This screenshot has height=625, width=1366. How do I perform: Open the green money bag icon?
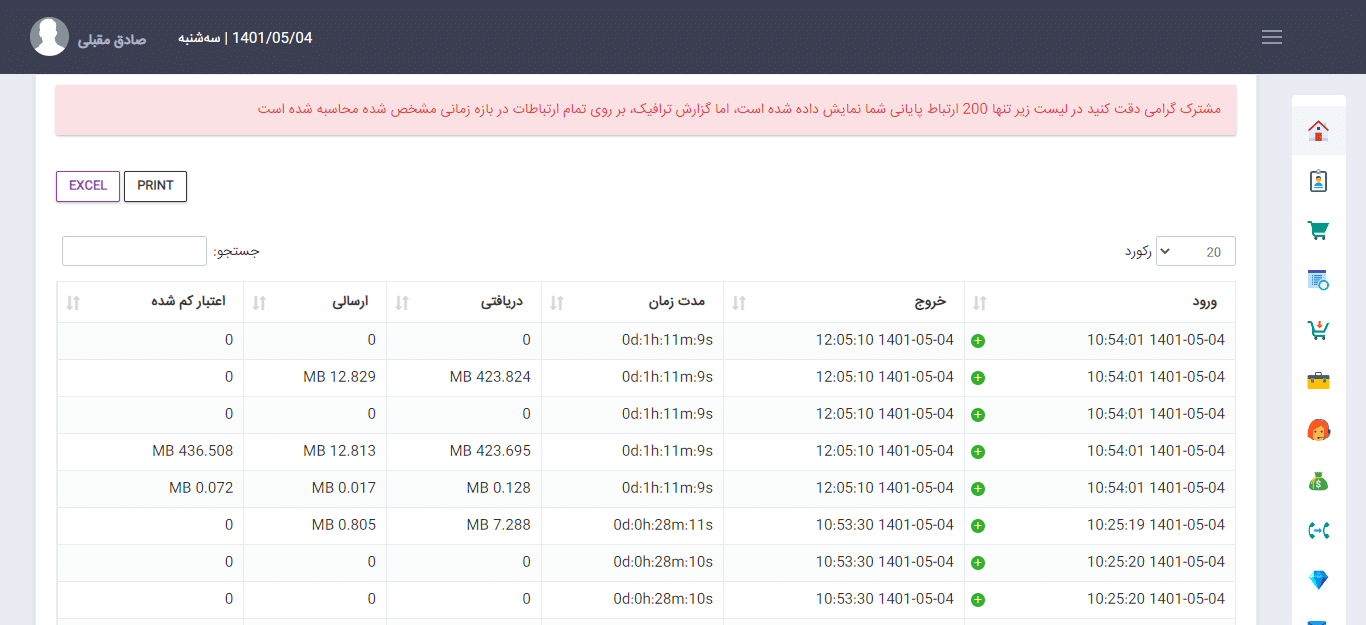1318,481
